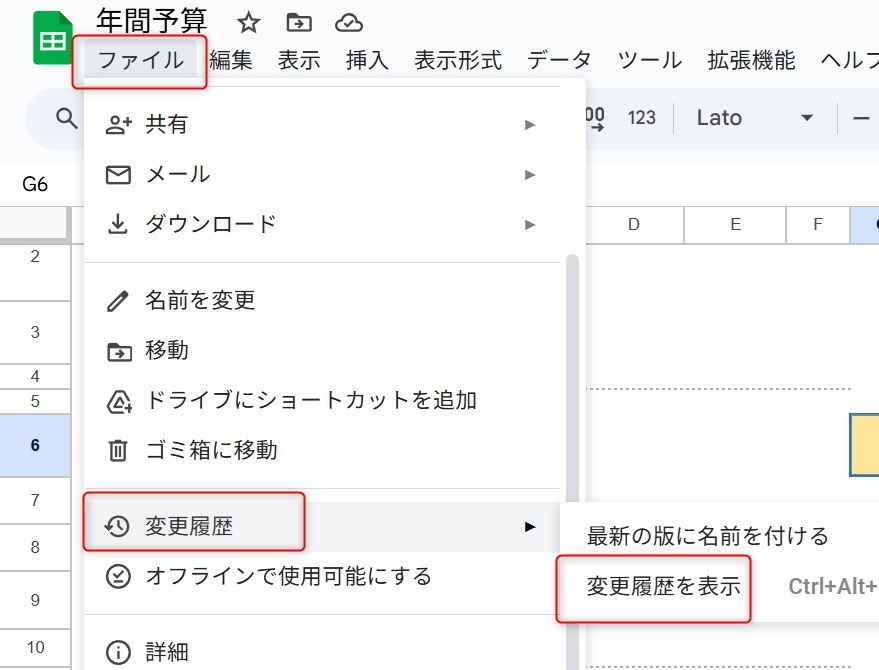The height and width of the screenshot is (670, 879).
Task: Click the folder icon for 移動
Action: pos(119,352)
